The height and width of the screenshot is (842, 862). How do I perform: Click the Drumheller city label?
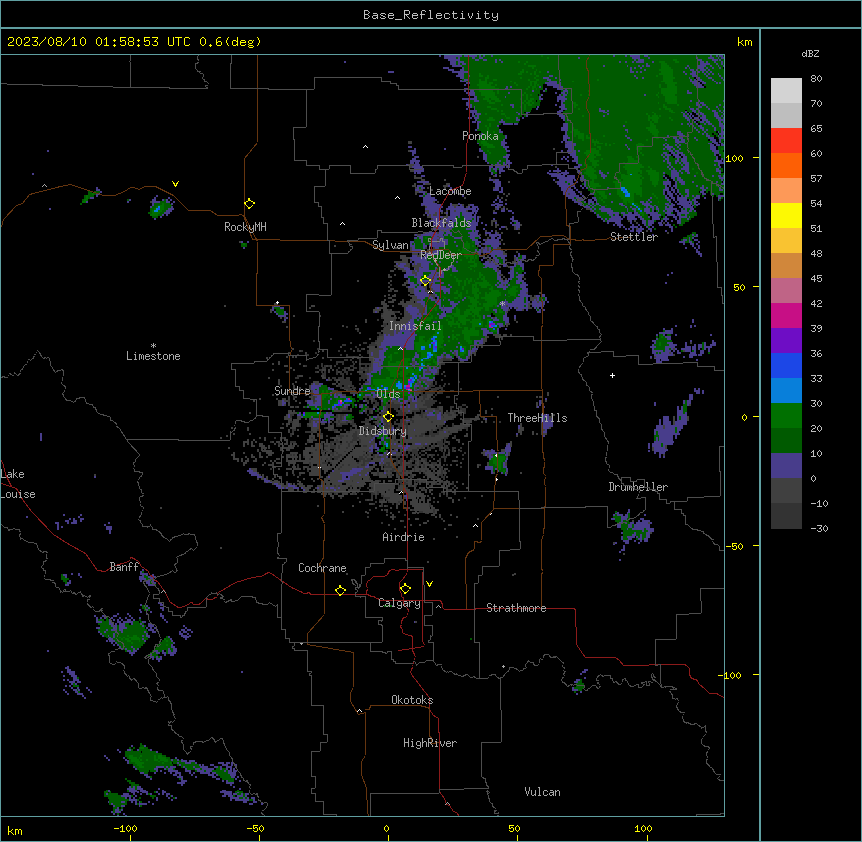638,487
